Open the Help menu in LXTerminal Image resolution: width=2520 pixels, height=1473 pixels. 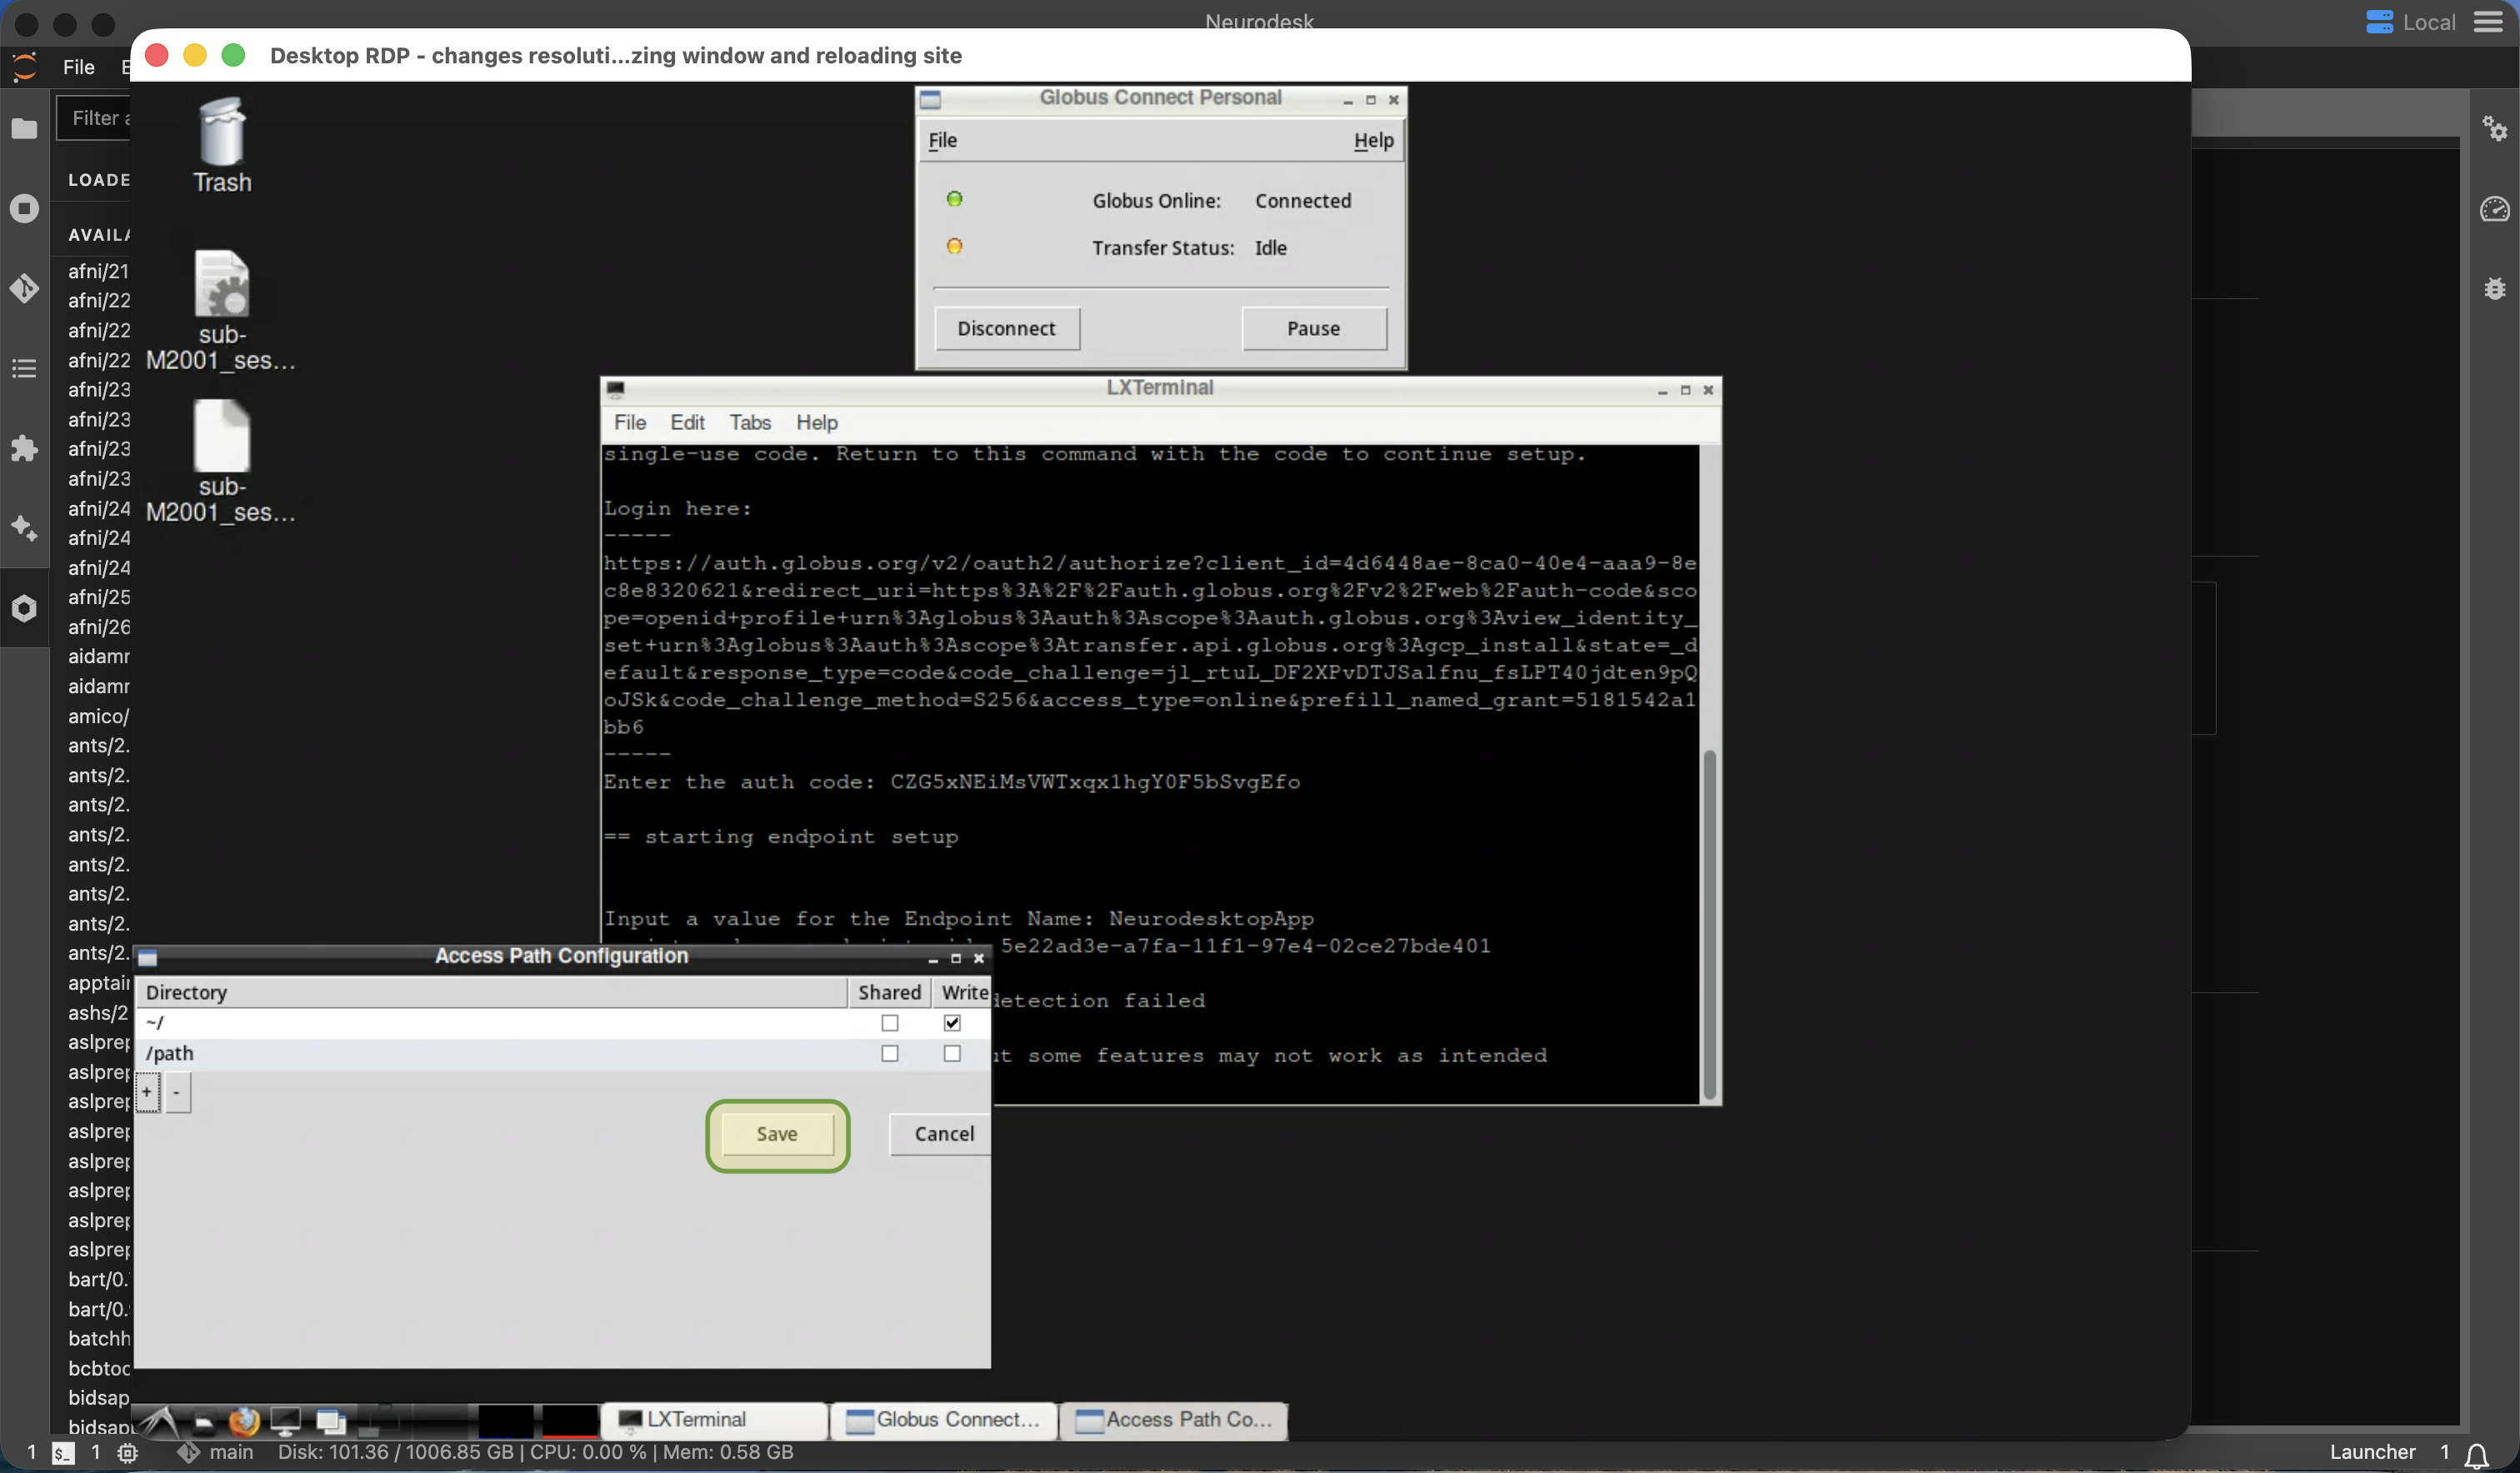coord(817,422)
